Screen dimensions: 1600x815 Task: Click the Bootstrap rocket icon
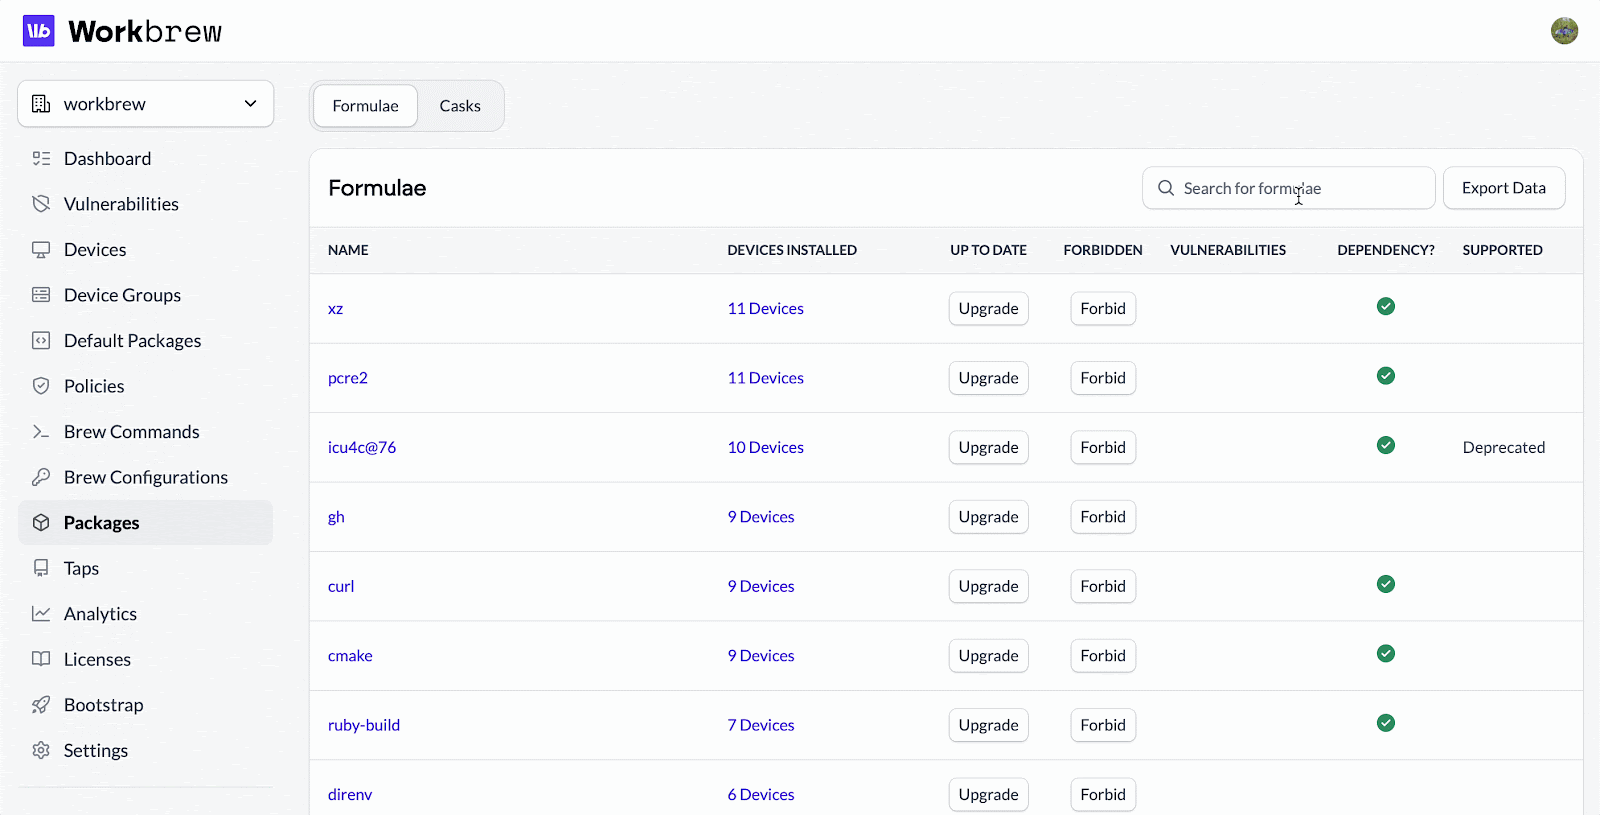[41, 705]
